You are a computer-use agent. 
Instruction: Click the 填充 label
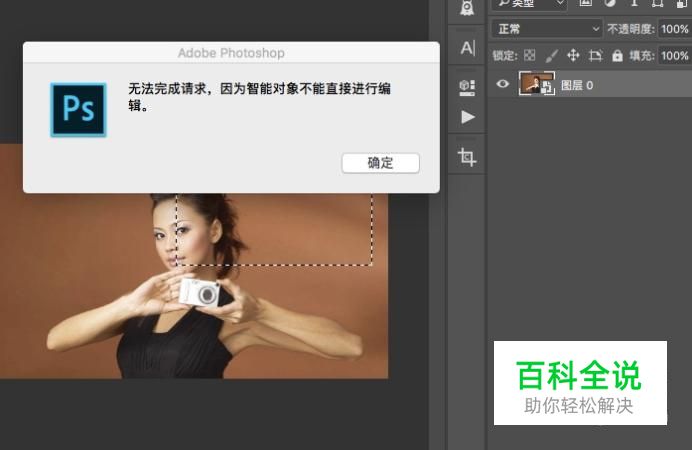pyautogui.click(x=642, y=56)
